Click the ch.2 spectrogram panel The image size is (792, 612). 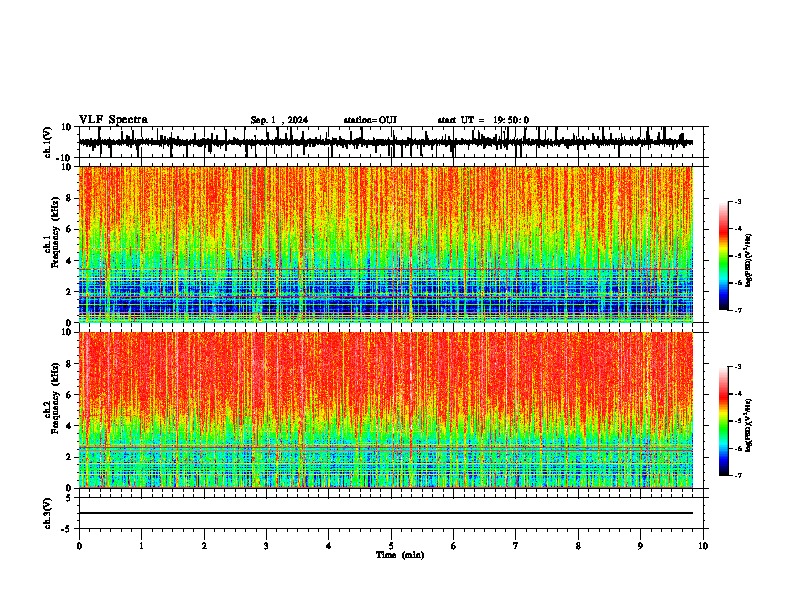(x=386, y=410)
